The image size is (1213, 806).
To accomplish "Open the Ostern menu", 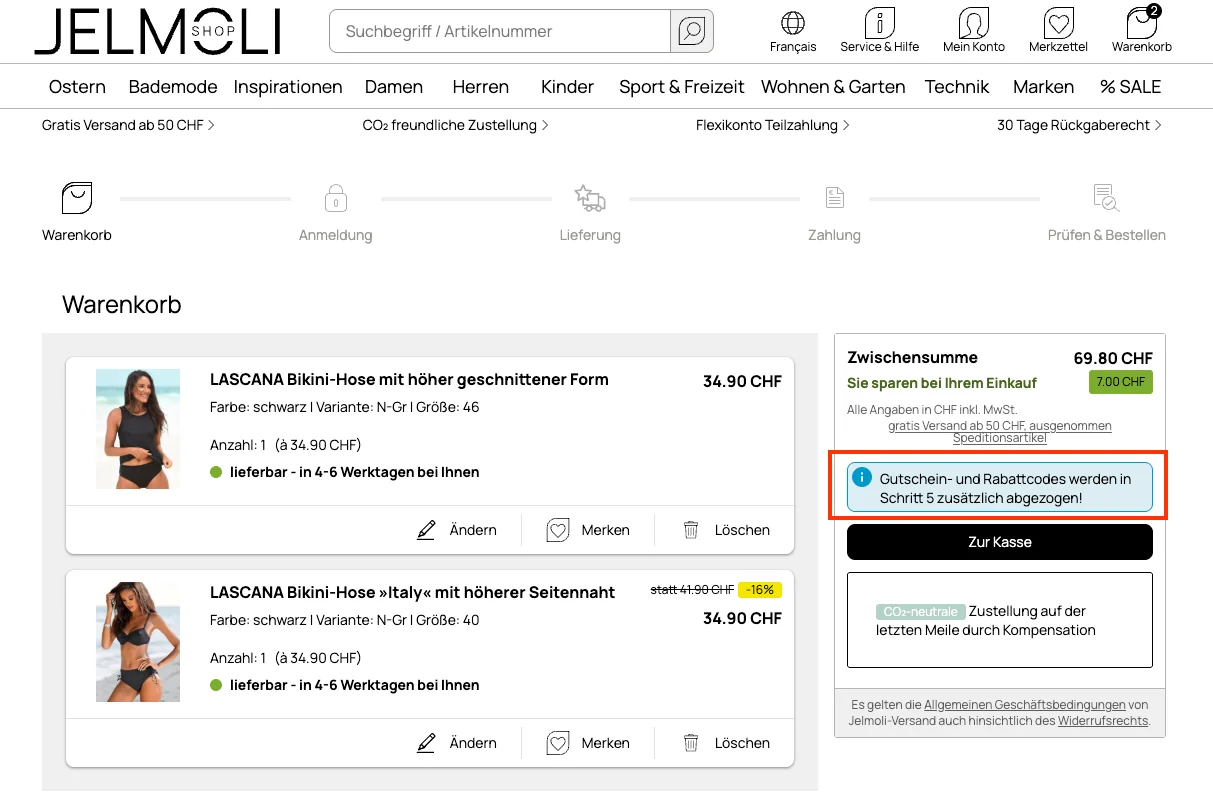I will [x=77, y=87].
